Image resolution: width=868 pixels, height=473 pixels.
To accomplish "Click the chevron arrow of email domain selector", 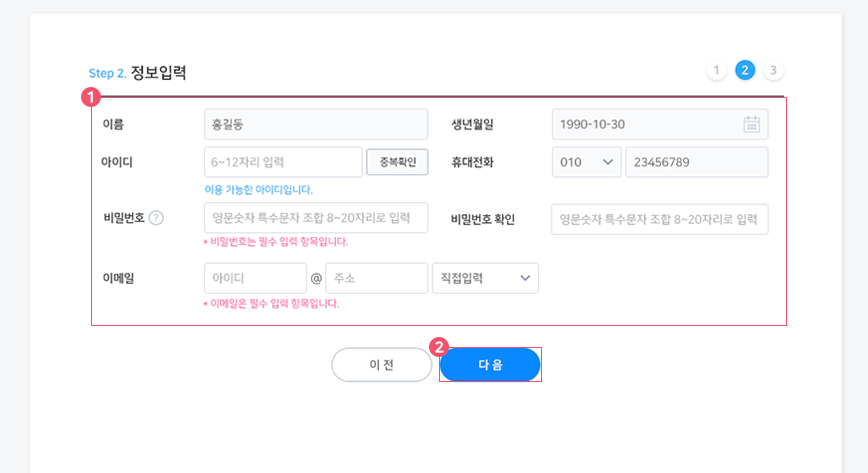I will [x=525, y=278].
